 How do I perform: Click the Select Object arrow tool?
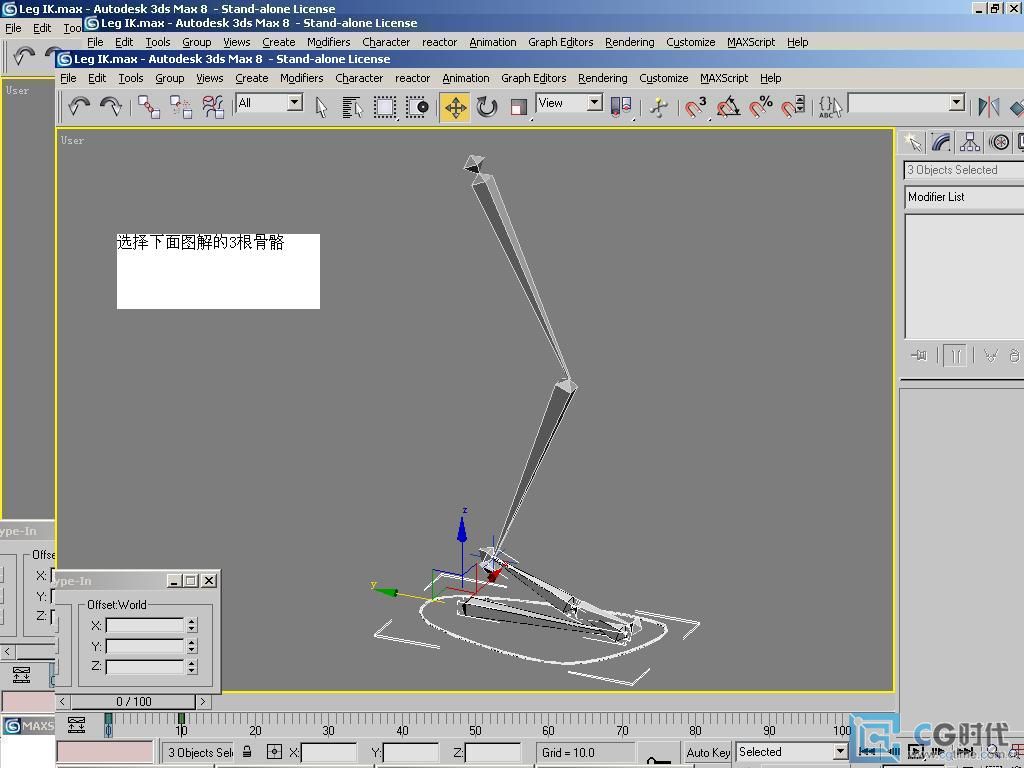[x=321, y=107]
